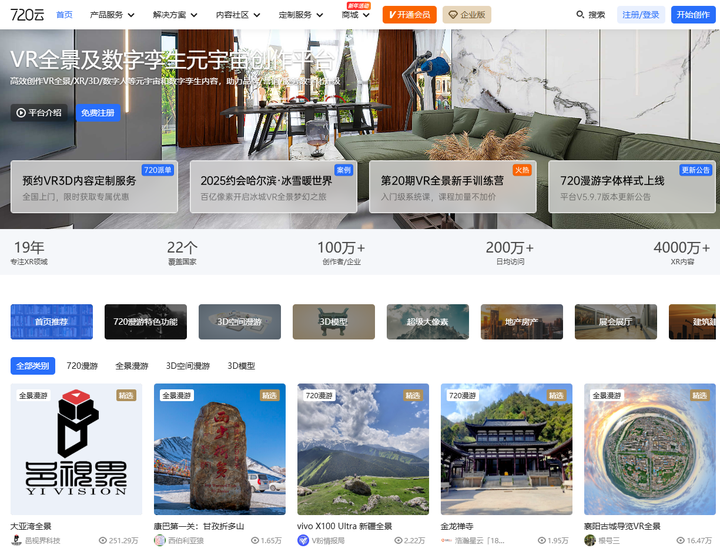Image resolution: width=720 pixels, height=555 pixels.
Task: Open the search magnifier icon
Action: (x=580, y=15)
